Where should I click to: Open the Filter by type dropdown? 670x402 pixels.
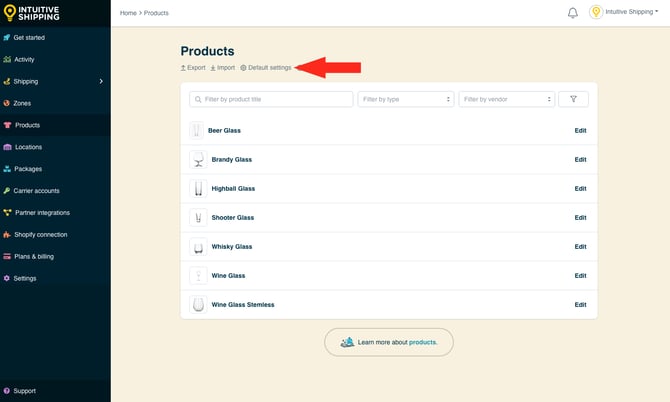(x=406, y=99)
